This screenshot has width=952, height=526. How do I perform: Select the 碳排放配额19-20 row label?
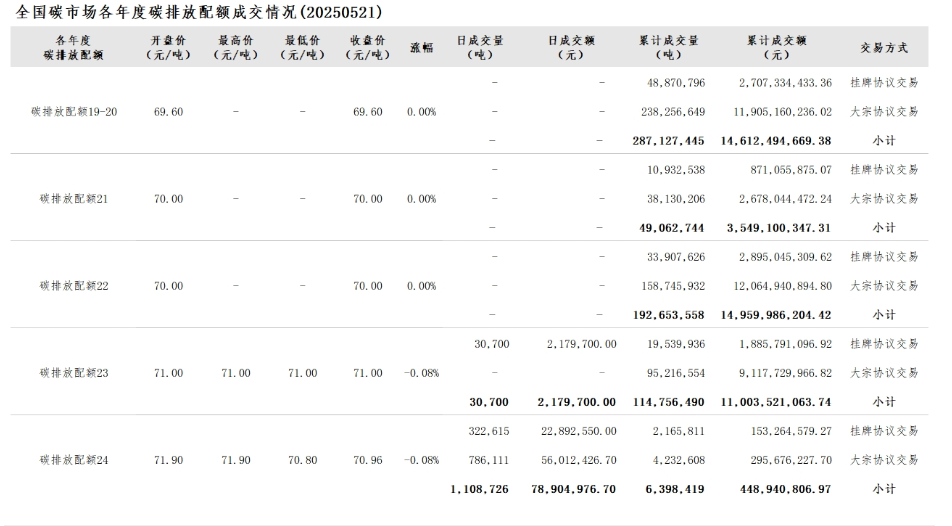click(x=74, y=112)
